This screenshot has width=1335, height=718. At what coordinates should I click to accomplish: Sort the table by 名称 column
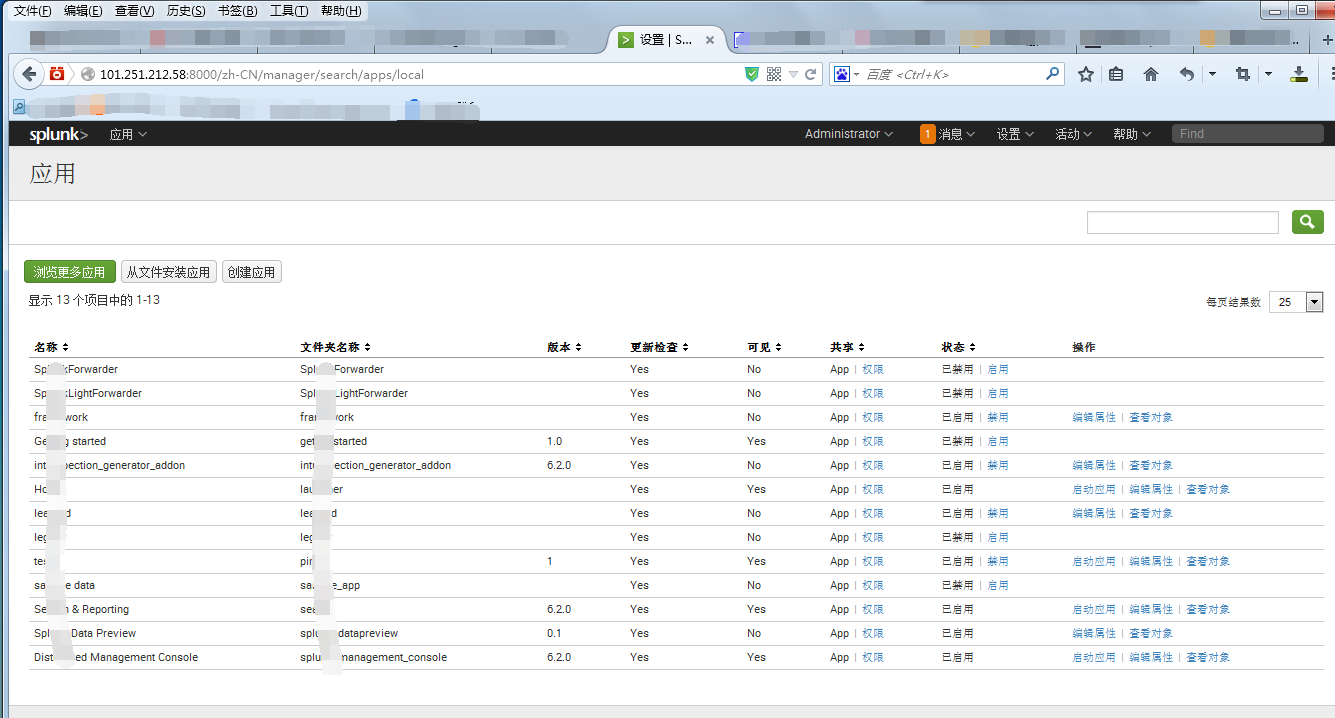[x=51, y=347]
